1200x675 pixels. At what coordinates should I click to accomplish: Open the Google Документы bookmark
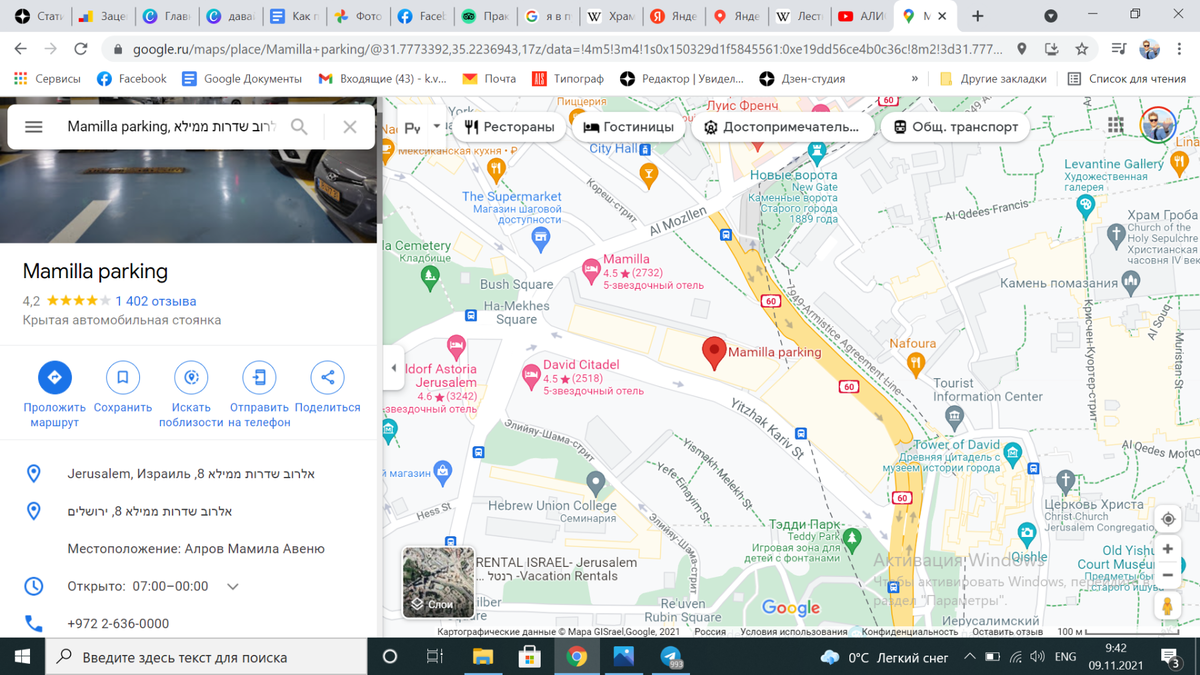(x=242, y=78)
